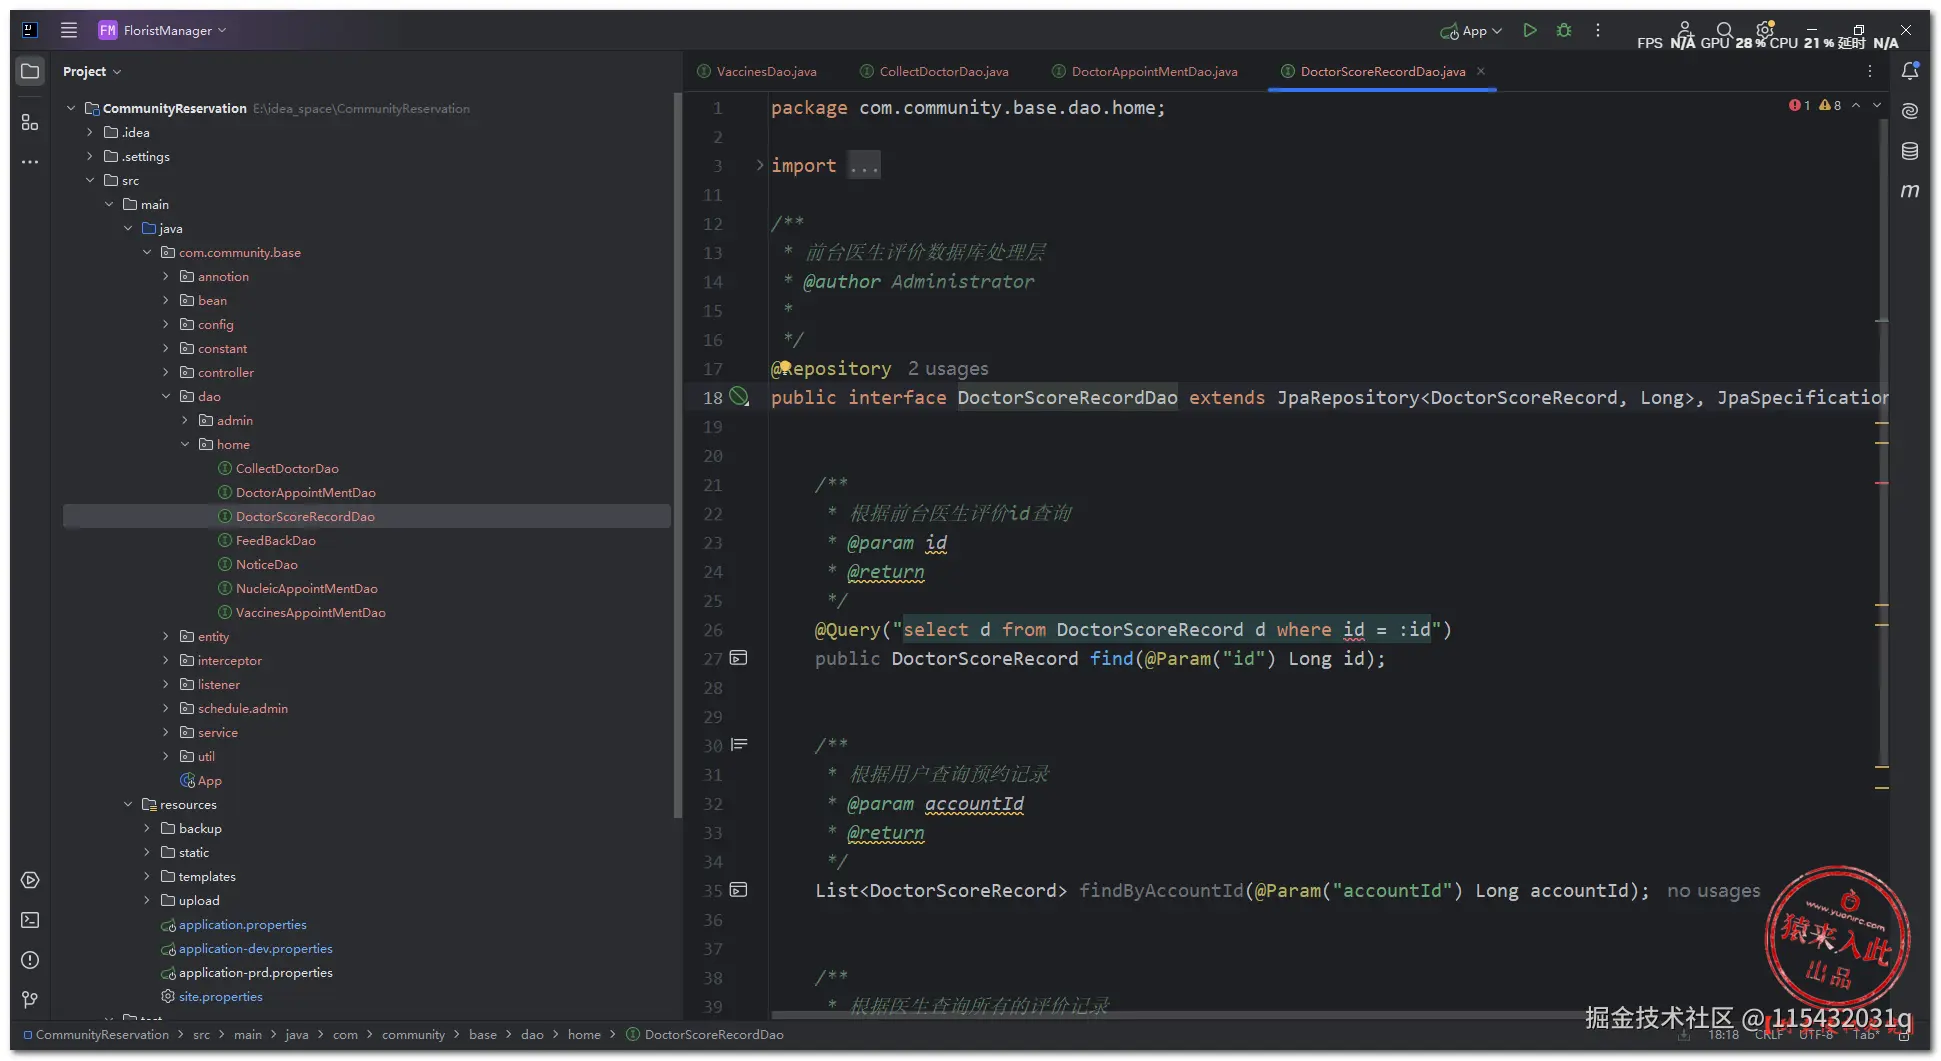The height and width of the screenshot is (1061, 1941).
Task: Open the Notifications panel
Action: pyautogui.click(x=1910, y=71)
